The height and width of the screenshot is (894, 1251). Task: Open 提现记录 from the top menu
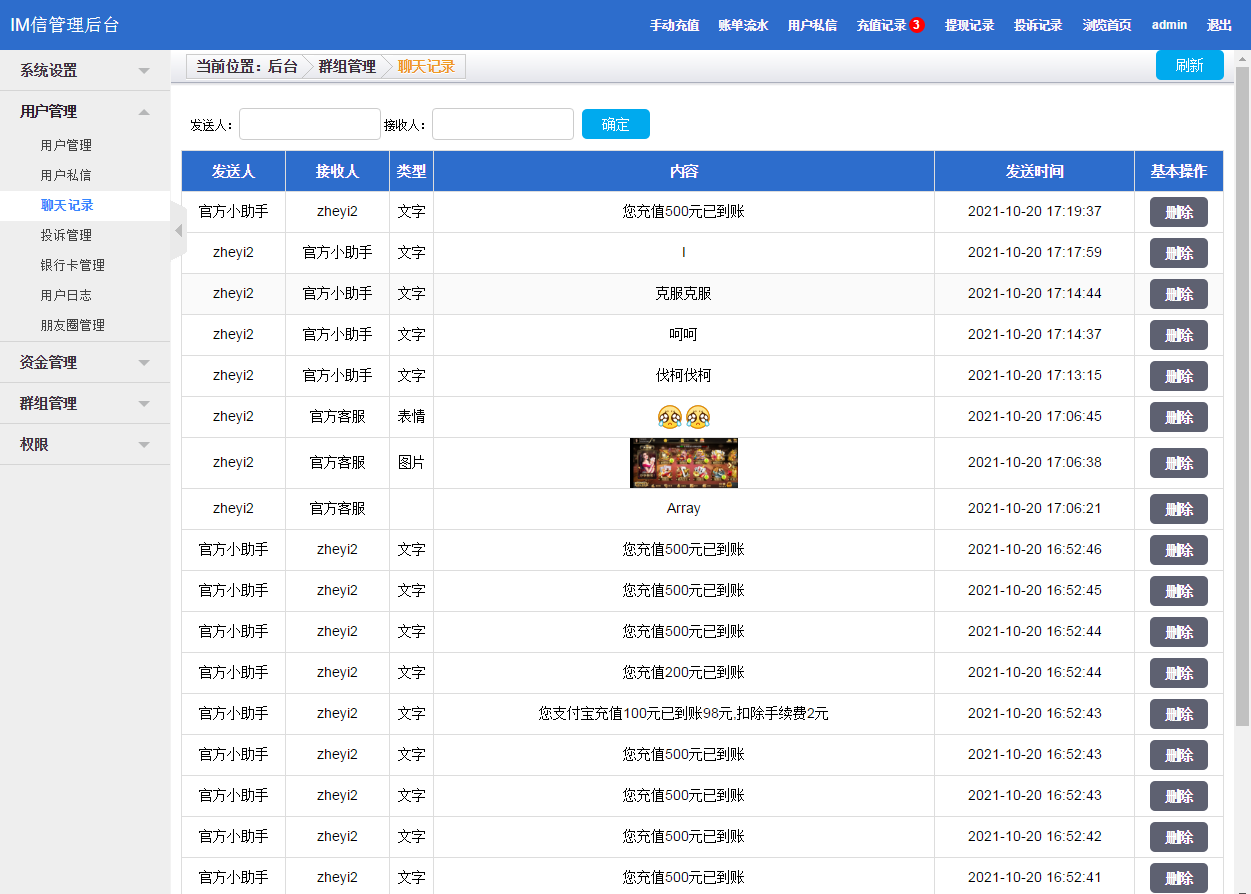point(969,25)
